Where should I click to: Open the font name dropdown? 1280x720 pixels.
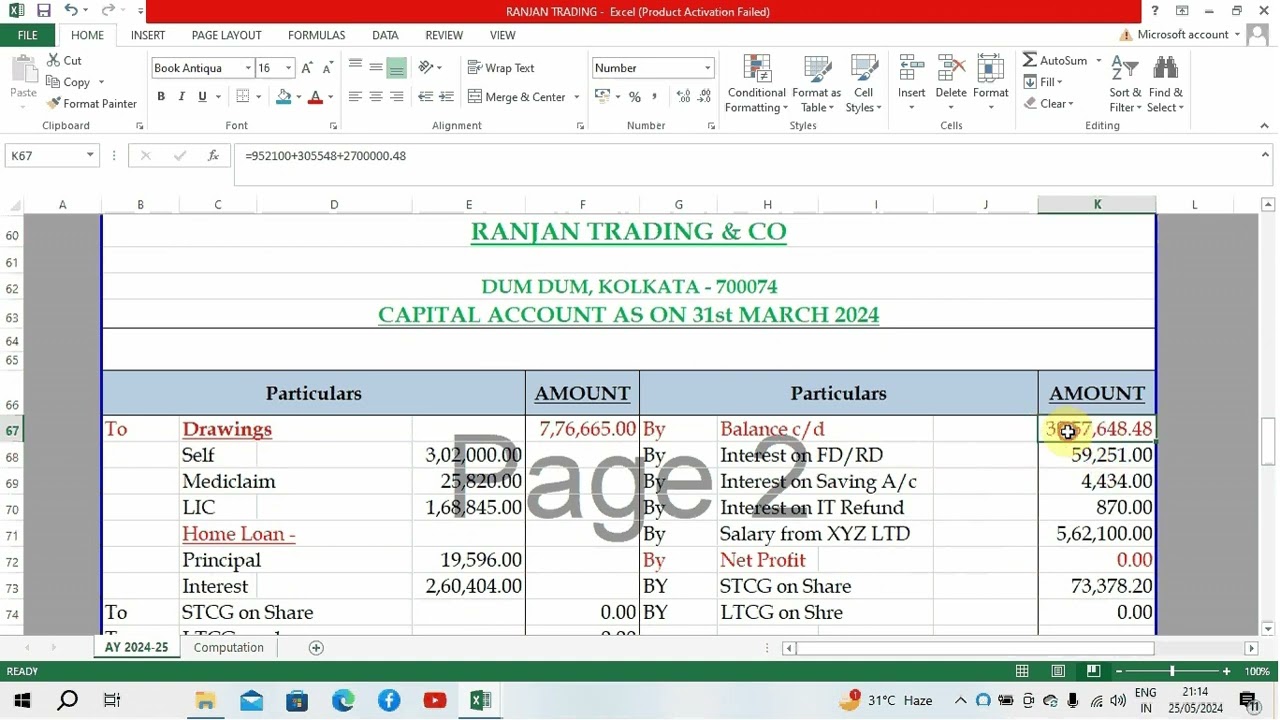248,68
